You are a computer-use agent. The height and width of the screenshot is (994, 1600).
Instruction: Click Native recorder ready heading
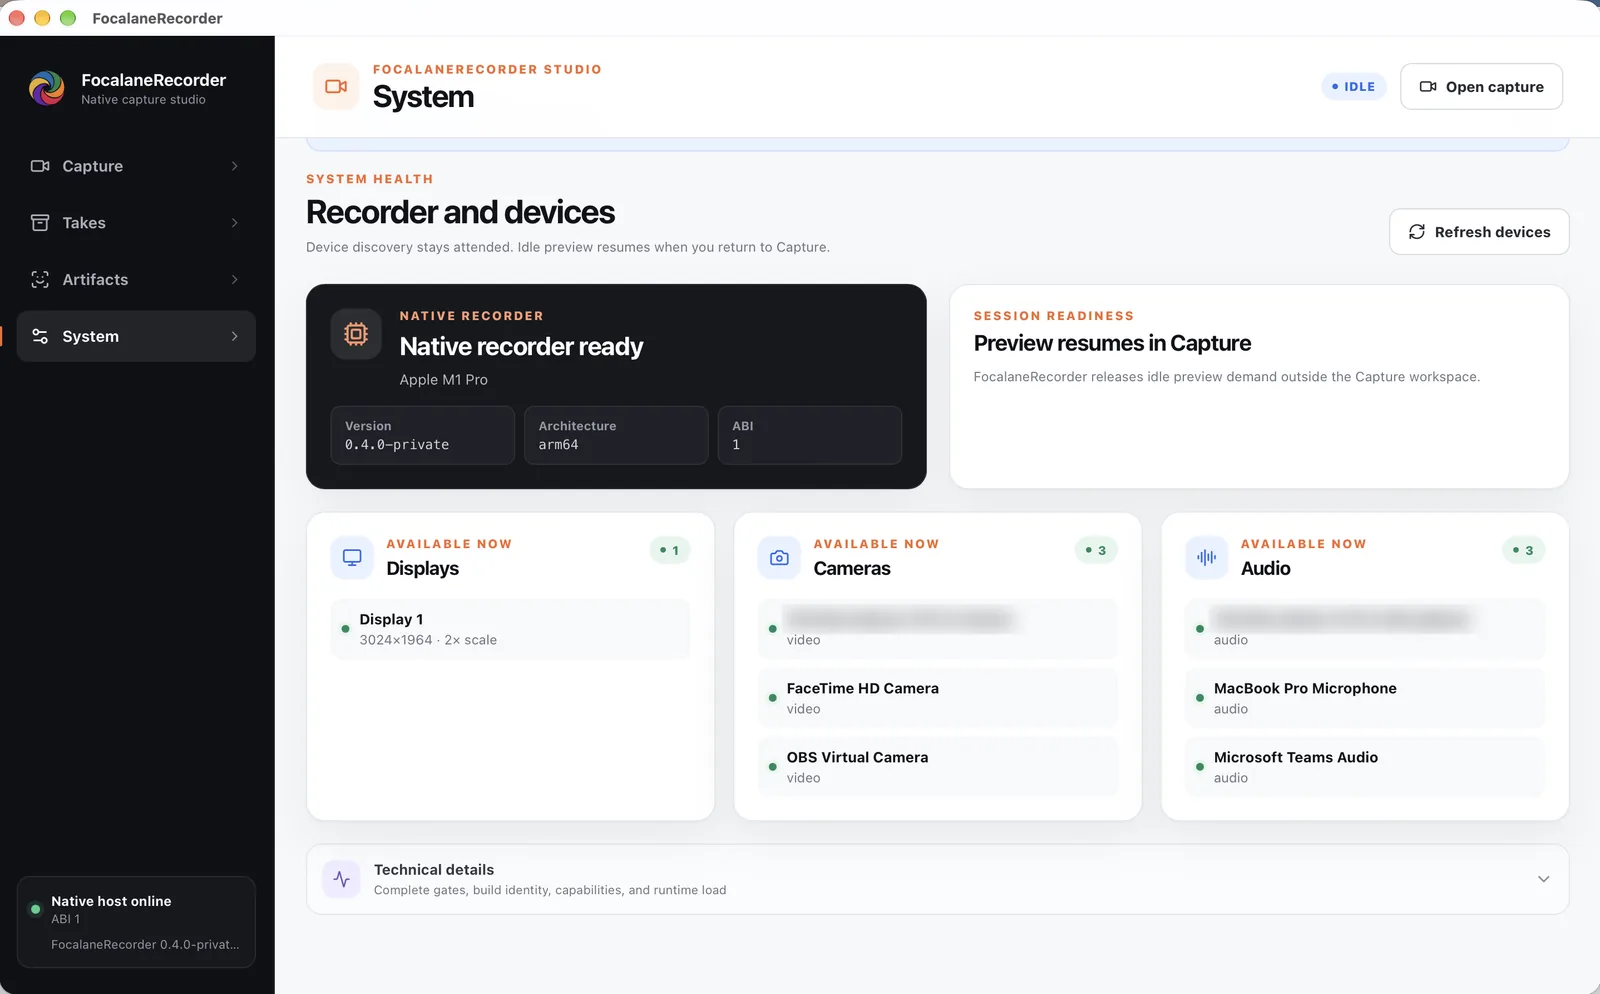521,346
